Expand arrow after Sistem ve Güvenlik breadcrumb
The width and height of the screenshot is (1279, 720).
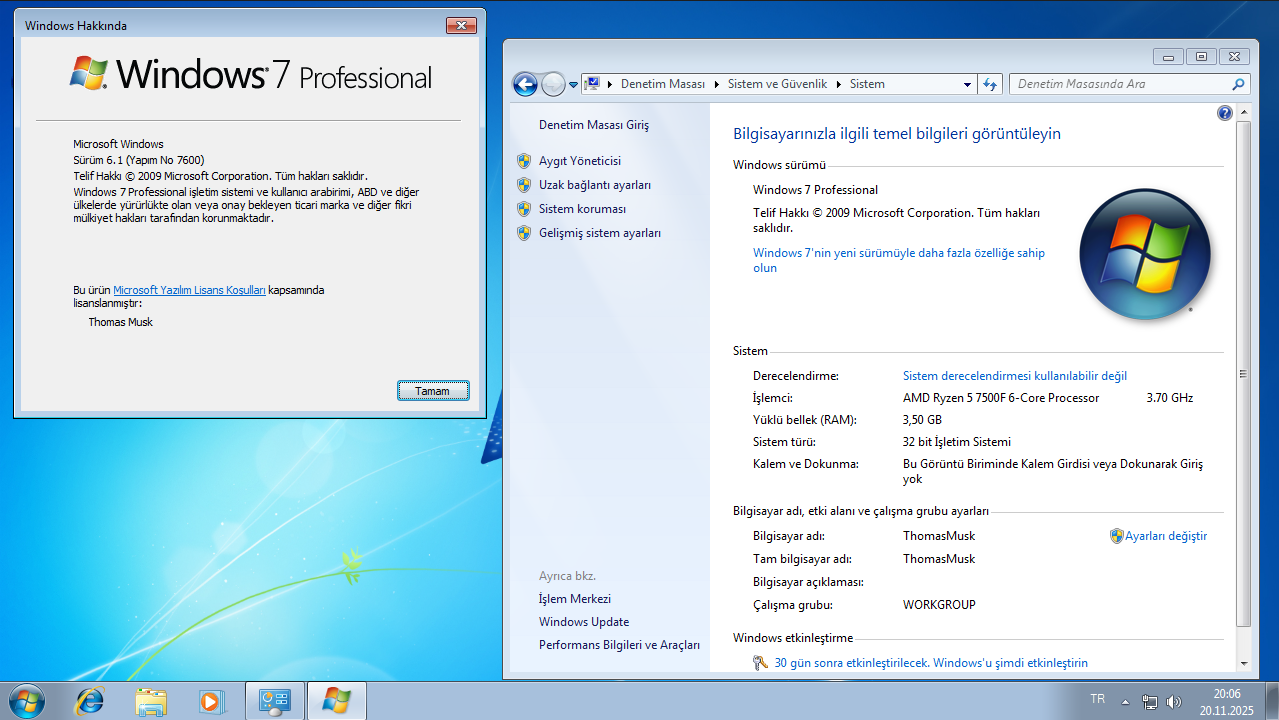(838, 84)
